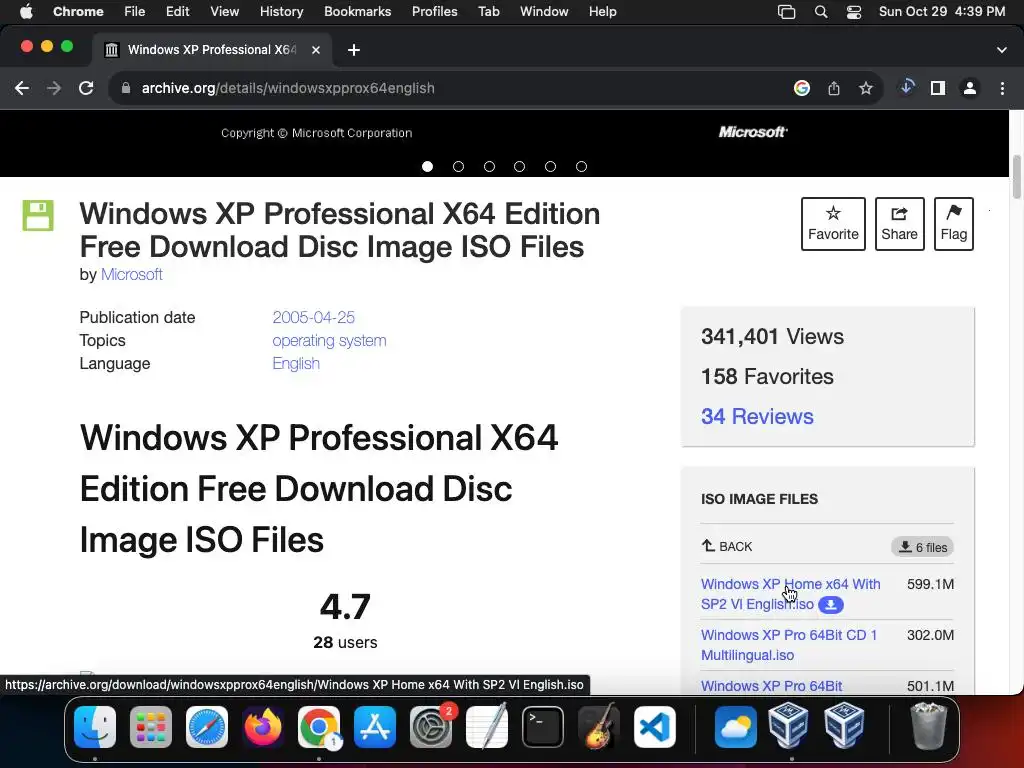This screenshot has width=1024, height=768.
Task: Open the Bookmarks menu
Action: pos(357,12)
